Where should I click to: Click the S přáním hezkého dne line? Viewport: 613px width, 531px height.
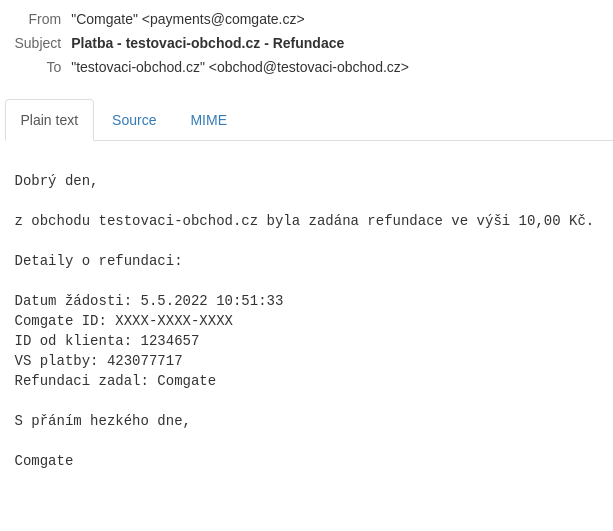click(x=102, y=421)
